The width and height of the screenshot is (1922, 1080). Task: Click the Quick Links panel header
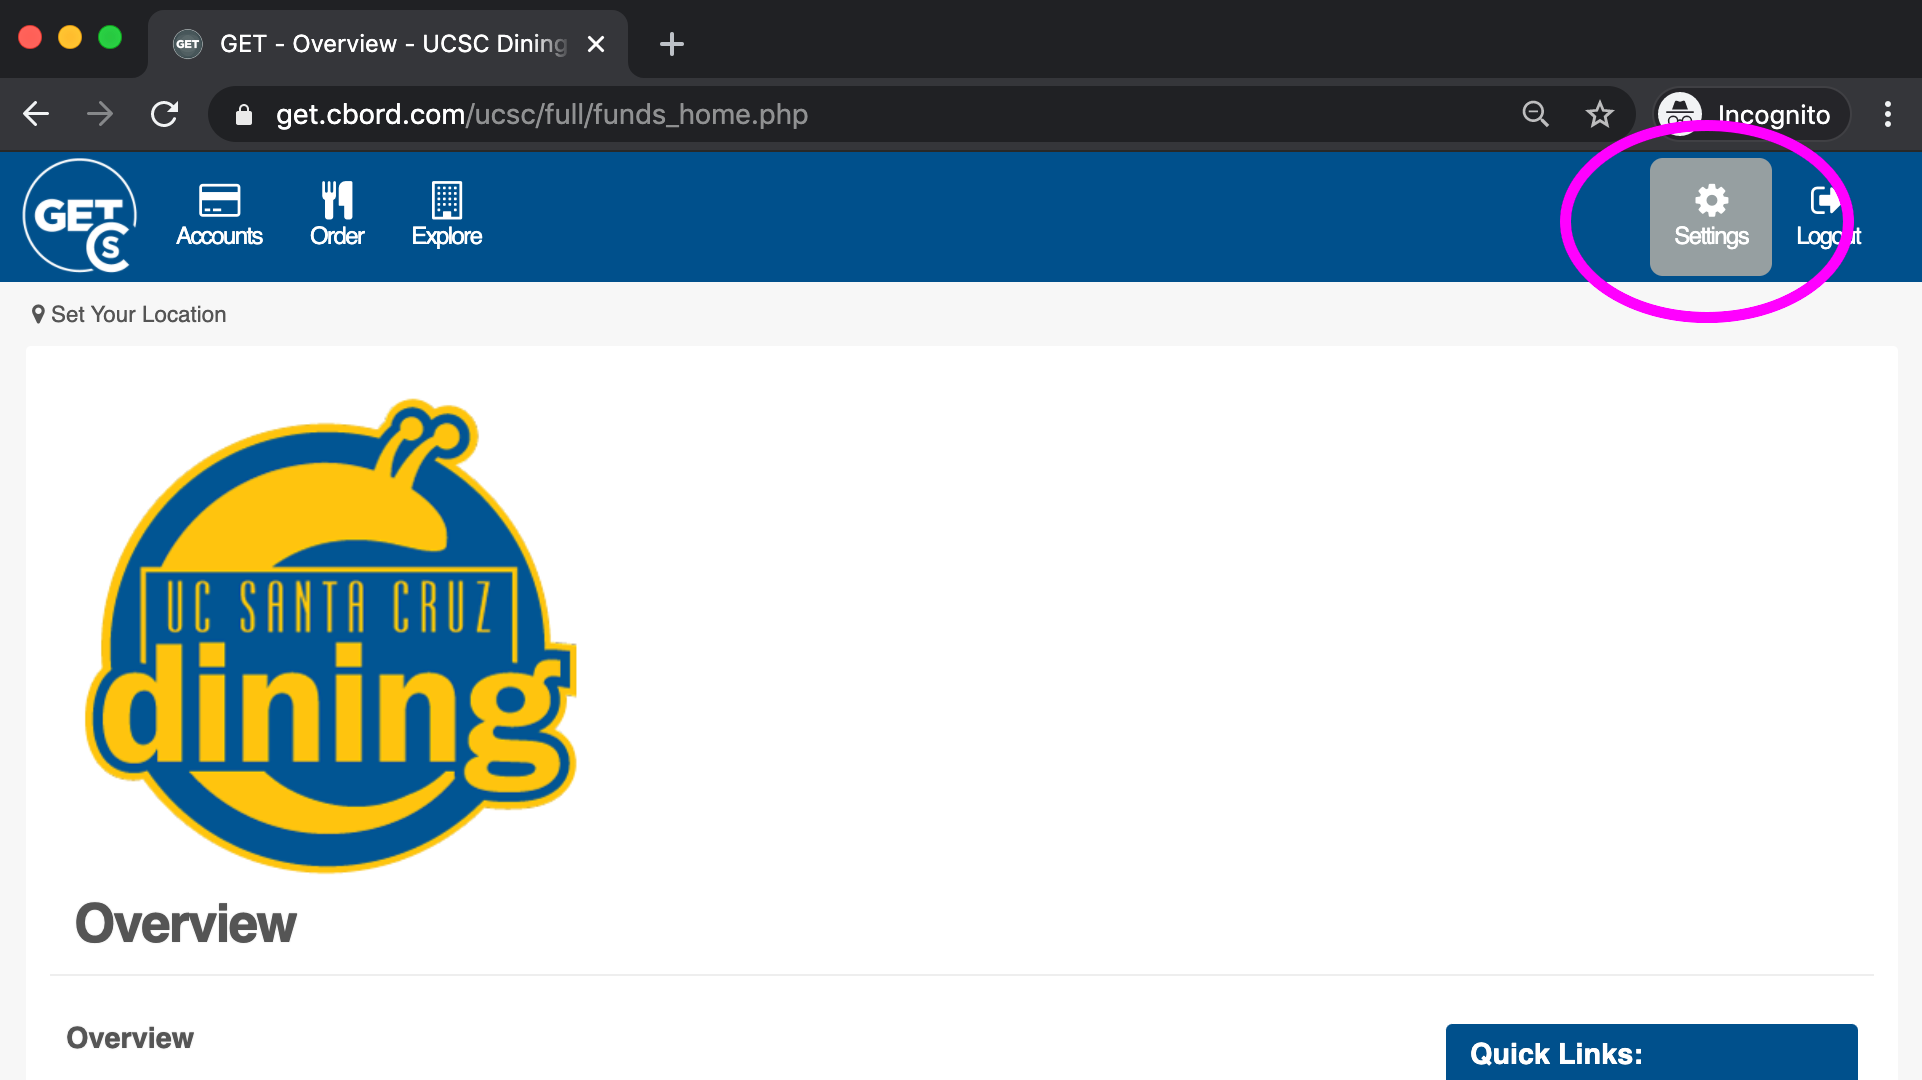pyautogui.click(x=1651, y=1052)
